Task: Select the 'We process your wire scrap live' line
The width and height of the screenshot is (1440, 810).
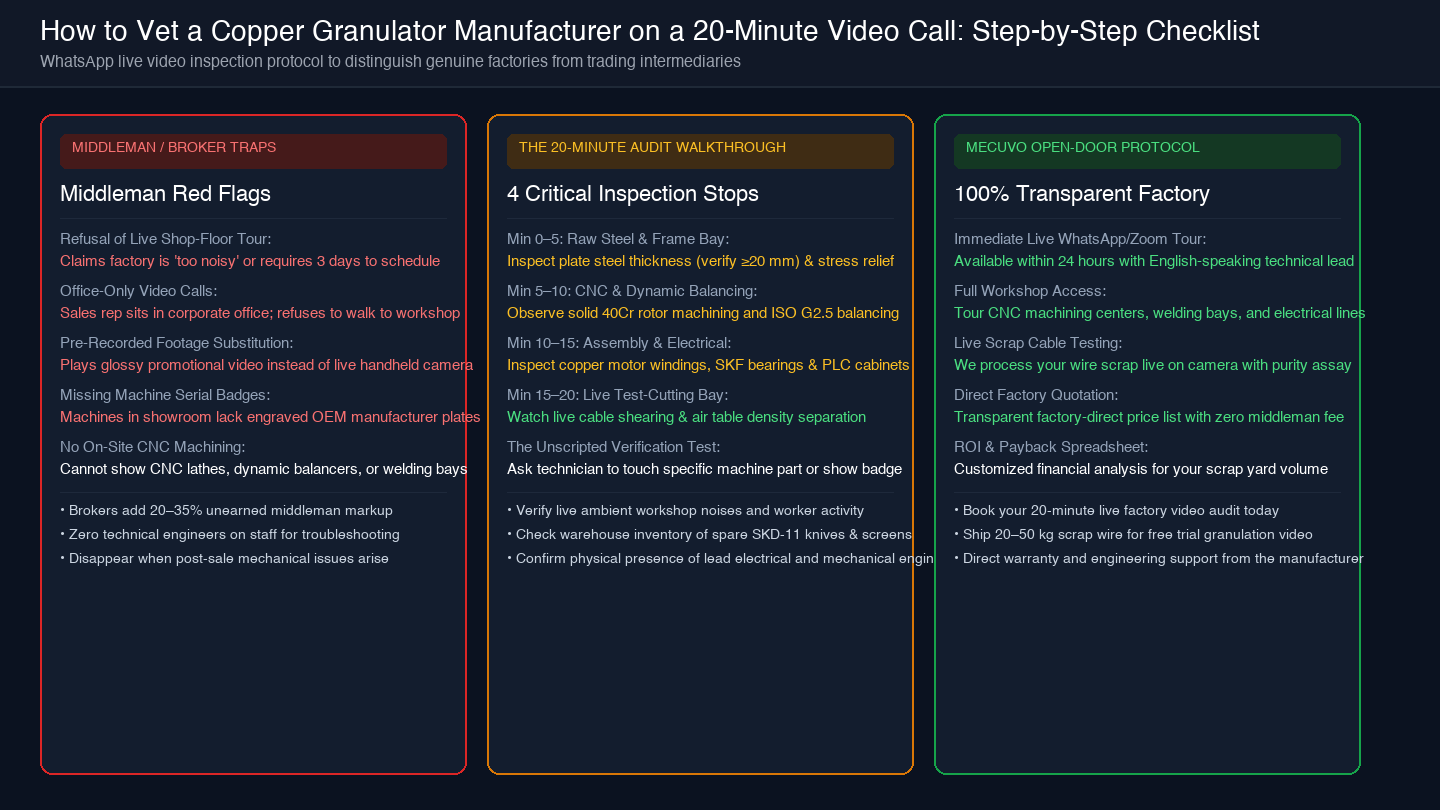Action: pyautogui.click(x=1153, y=365)
